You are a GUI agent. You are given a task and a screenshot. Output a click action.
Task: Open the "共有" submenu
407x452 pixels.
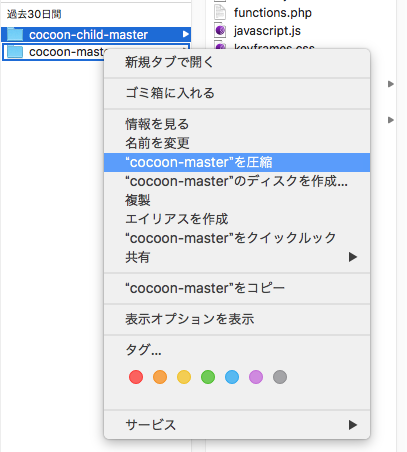pos(237,257)
